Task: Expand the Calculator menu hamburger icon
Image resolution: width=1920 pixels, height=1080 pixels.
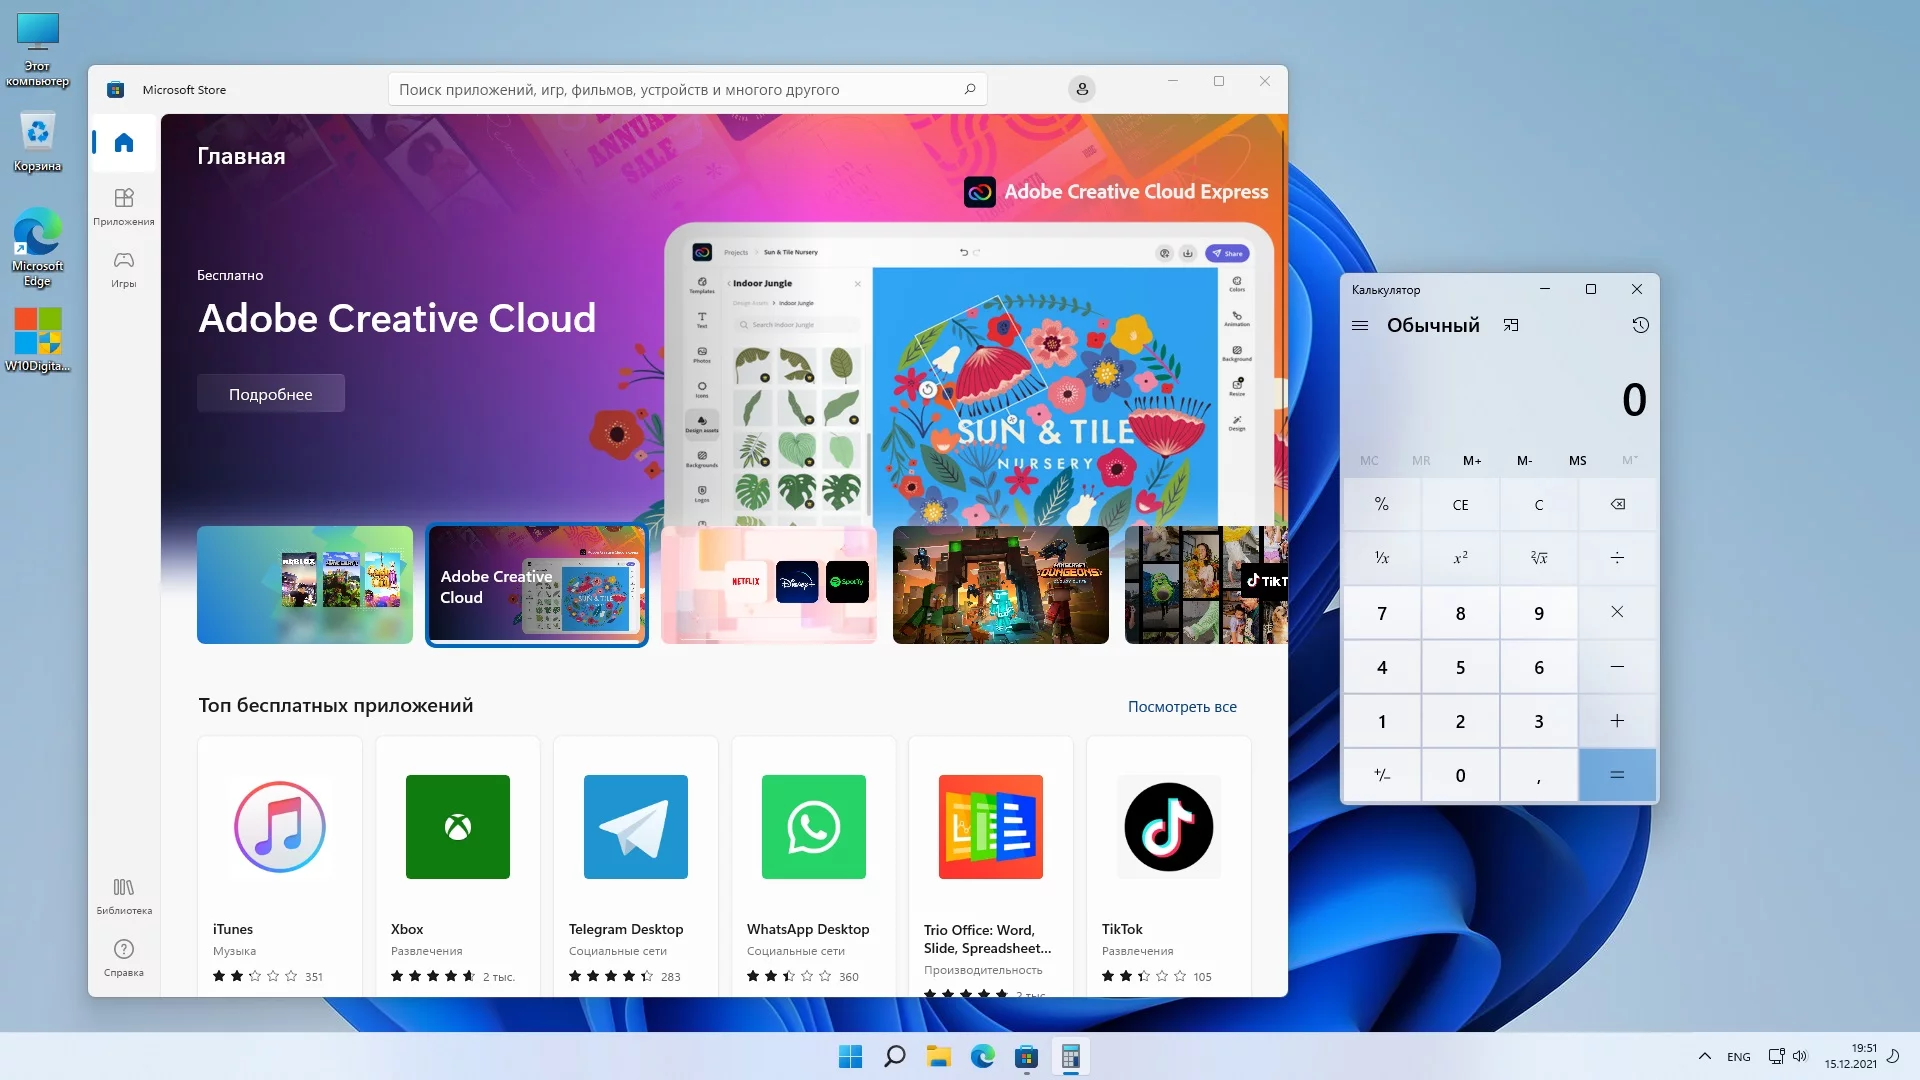Action: coord(1360,324)
